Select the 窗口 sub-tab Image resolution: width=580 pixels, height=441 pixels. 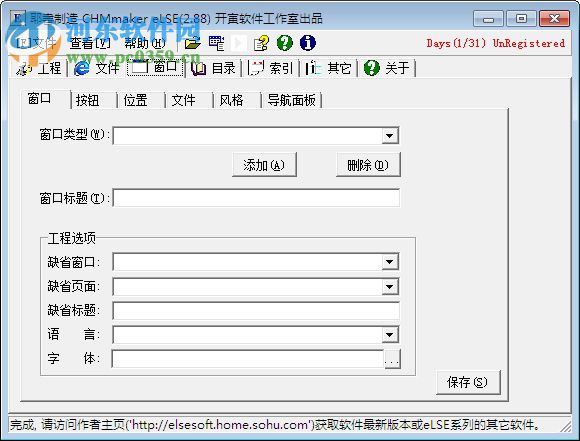tap(45, 99)
